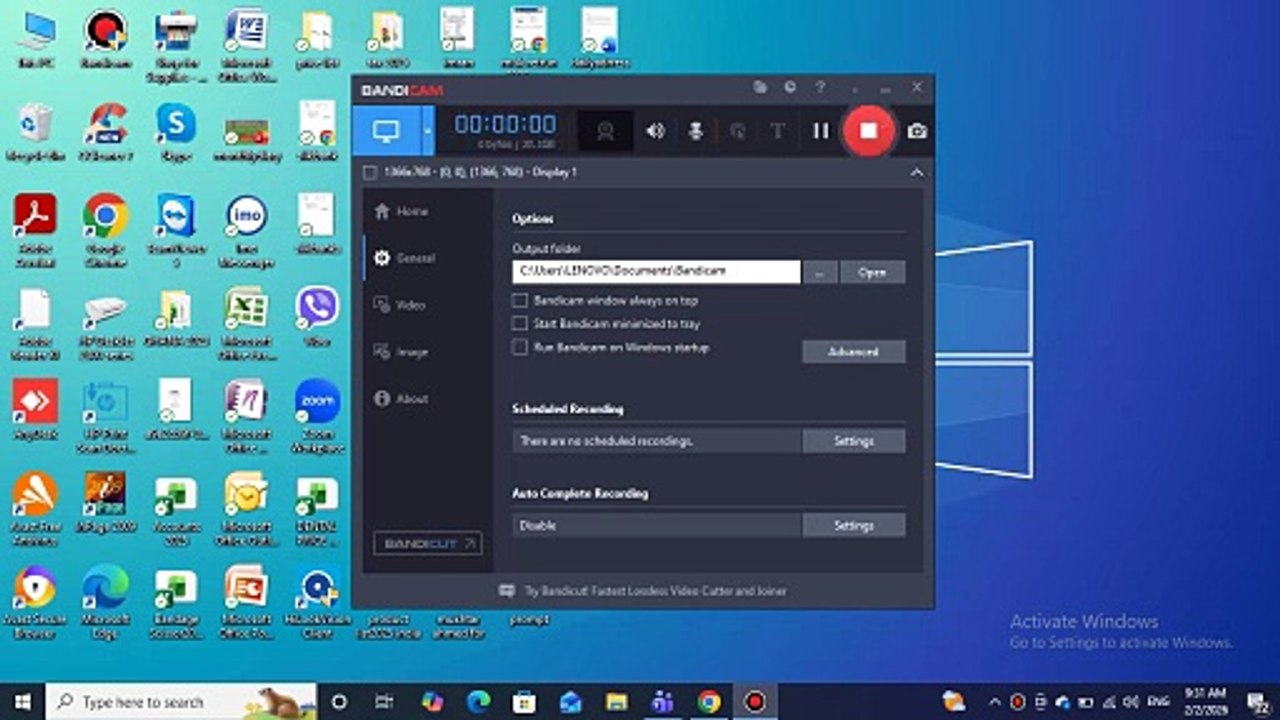This screenshot has width=1280, height=720.
Task: Toggle the webcam overlay icon in Bandicam
Action: click(605, 131)
